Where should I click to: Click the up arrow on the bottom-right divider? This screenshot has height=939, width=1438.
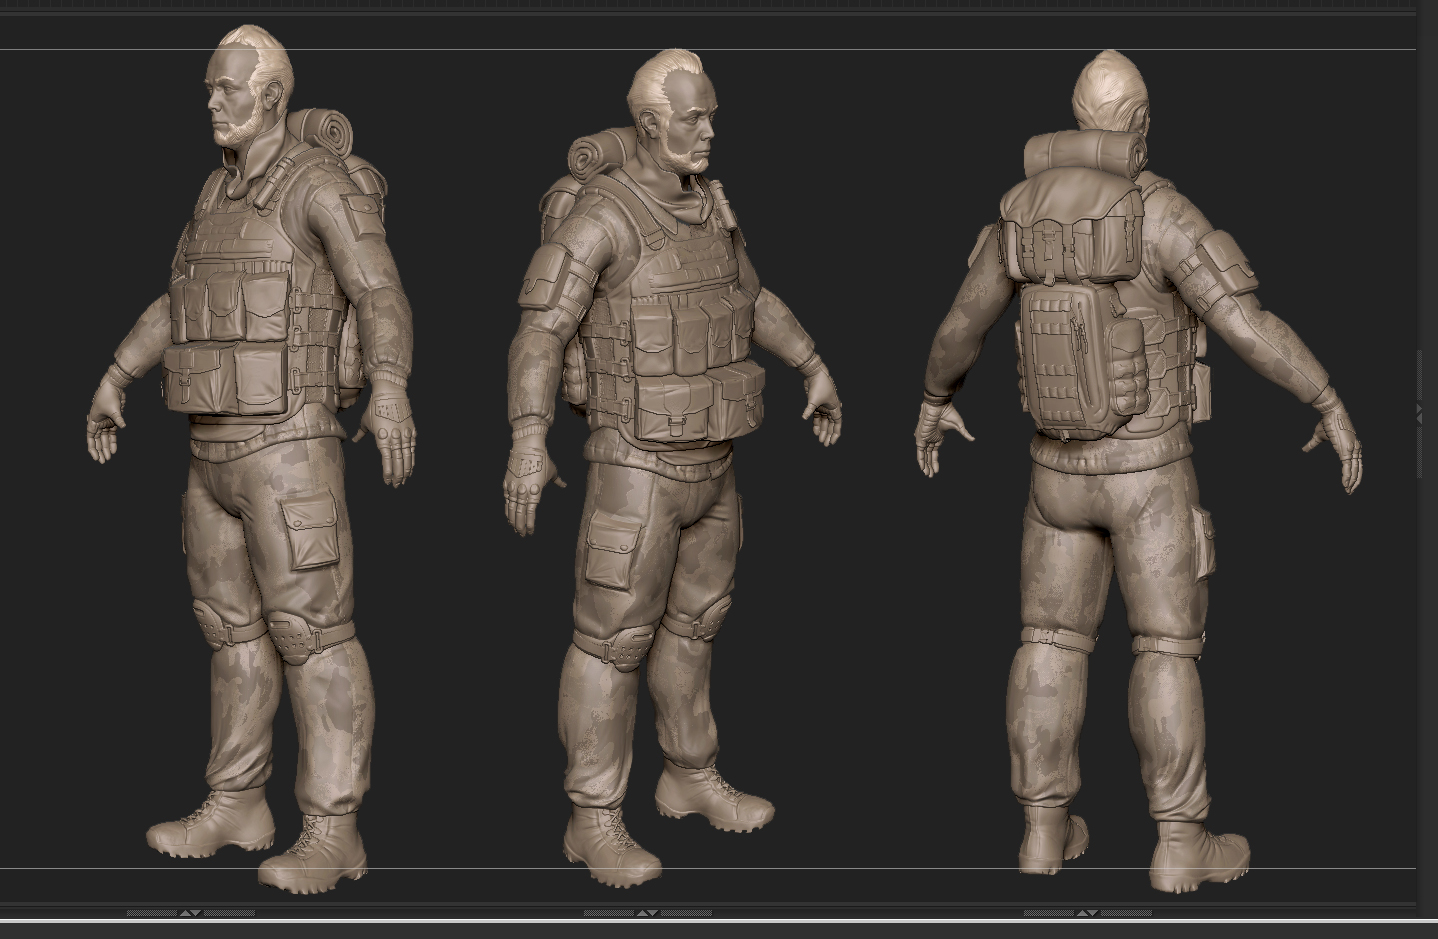tap(1082, 913)
